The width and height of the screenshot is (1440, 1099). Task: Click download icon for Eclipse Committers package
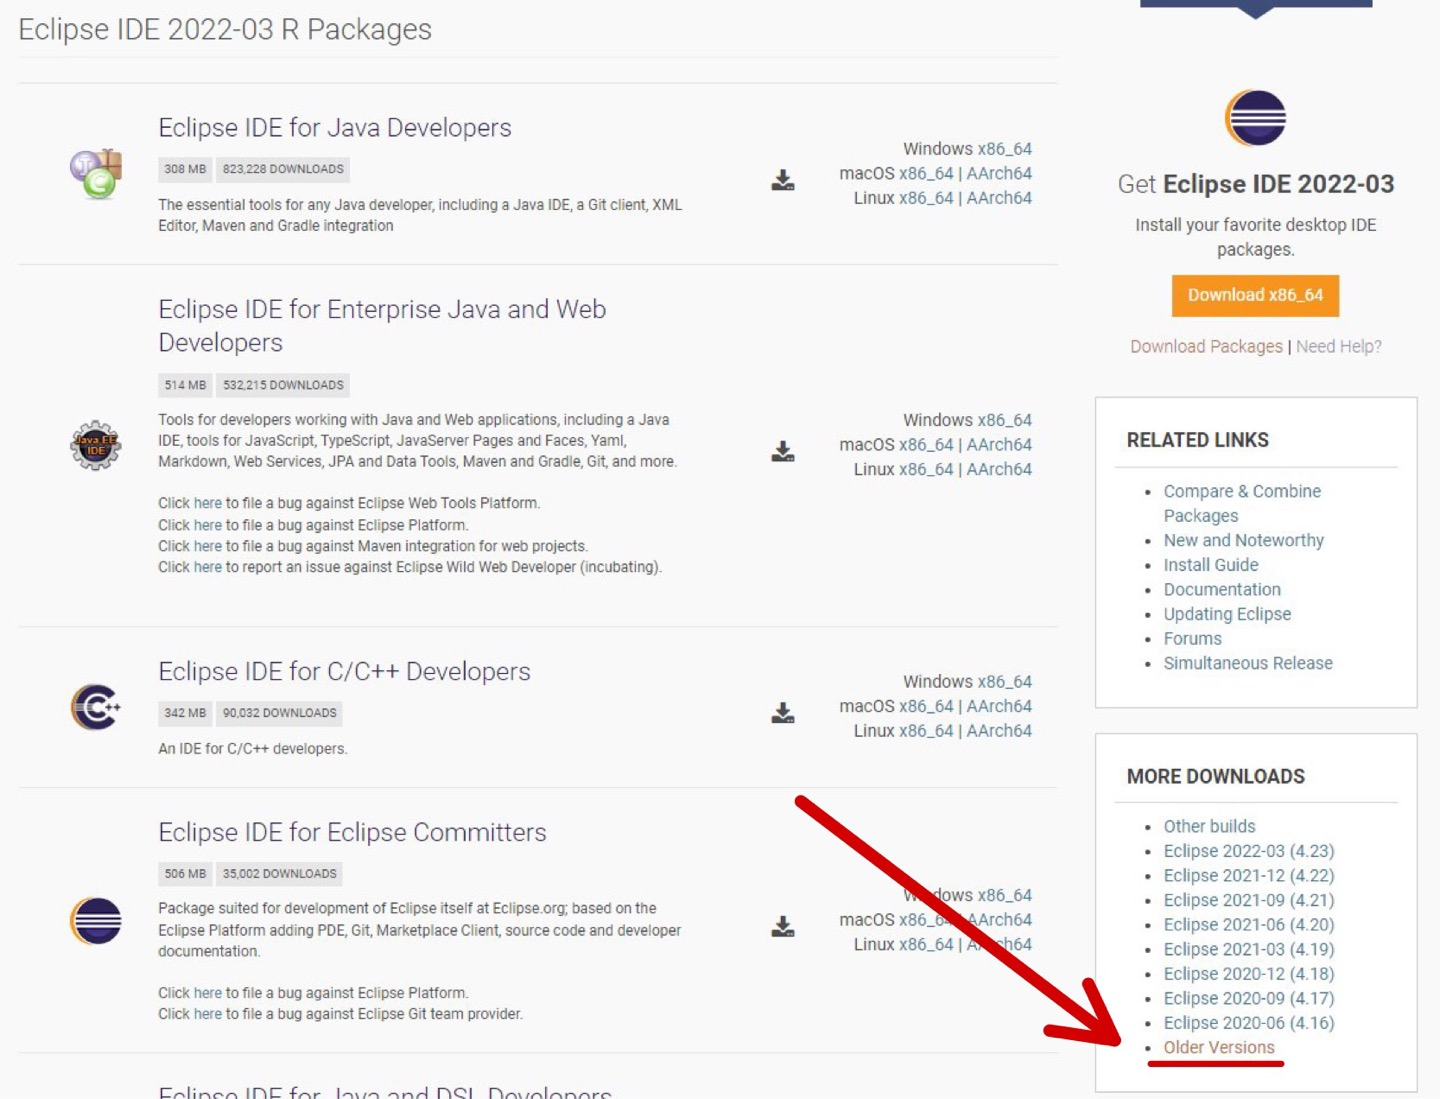point(783,926)
